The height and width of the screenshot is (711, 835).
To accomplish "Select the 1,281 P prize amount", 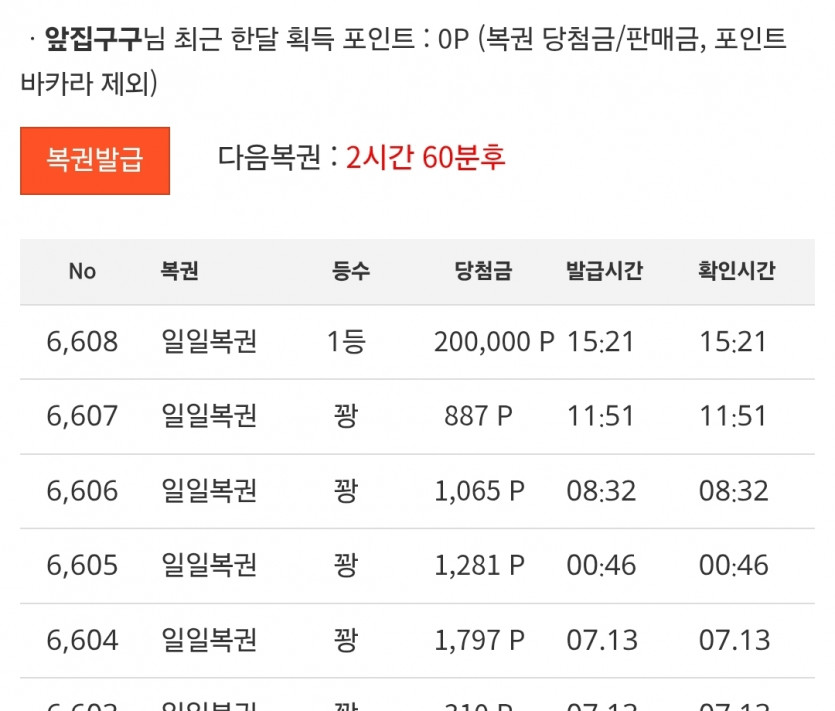I will click(479, 566).
